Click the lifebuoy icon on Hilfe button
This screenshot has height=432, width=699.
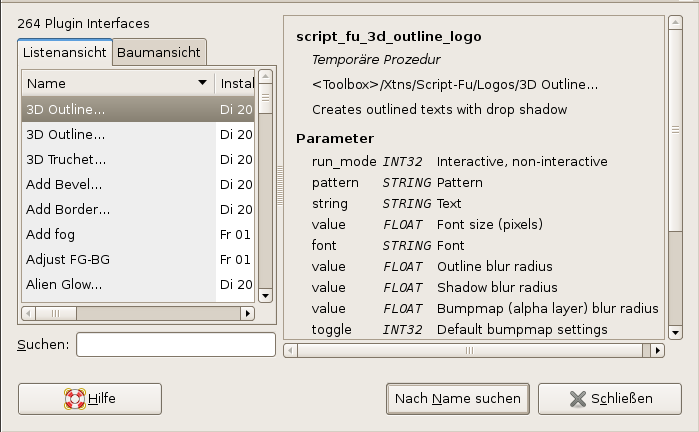[x=75, y=399]
